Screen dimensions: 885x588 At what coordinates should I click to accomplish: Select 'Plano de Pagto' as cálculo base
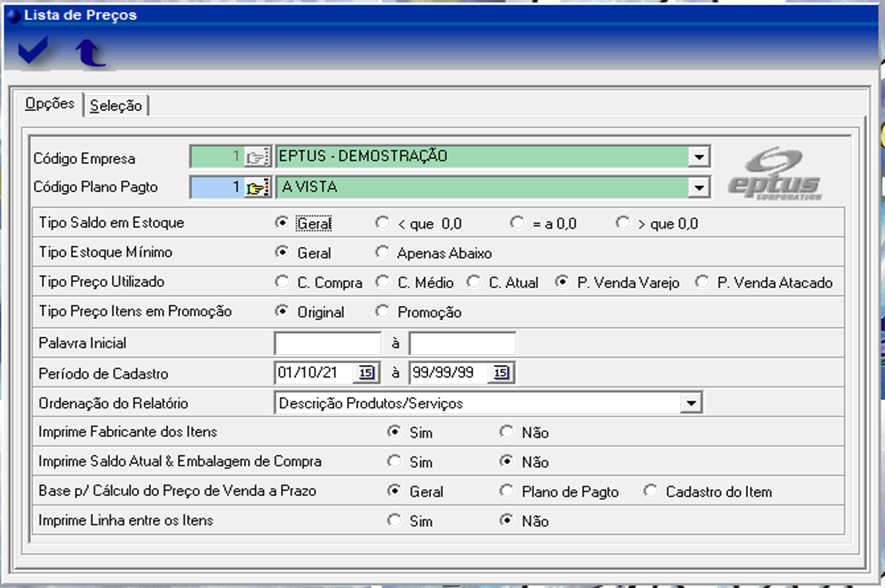(507, 491)
